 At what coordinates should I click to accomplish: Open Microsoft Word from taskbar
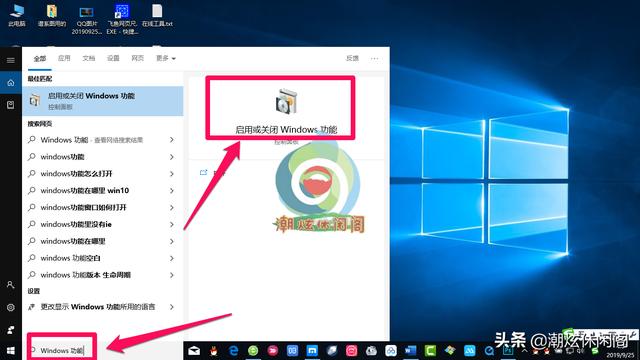click(410, 351)
